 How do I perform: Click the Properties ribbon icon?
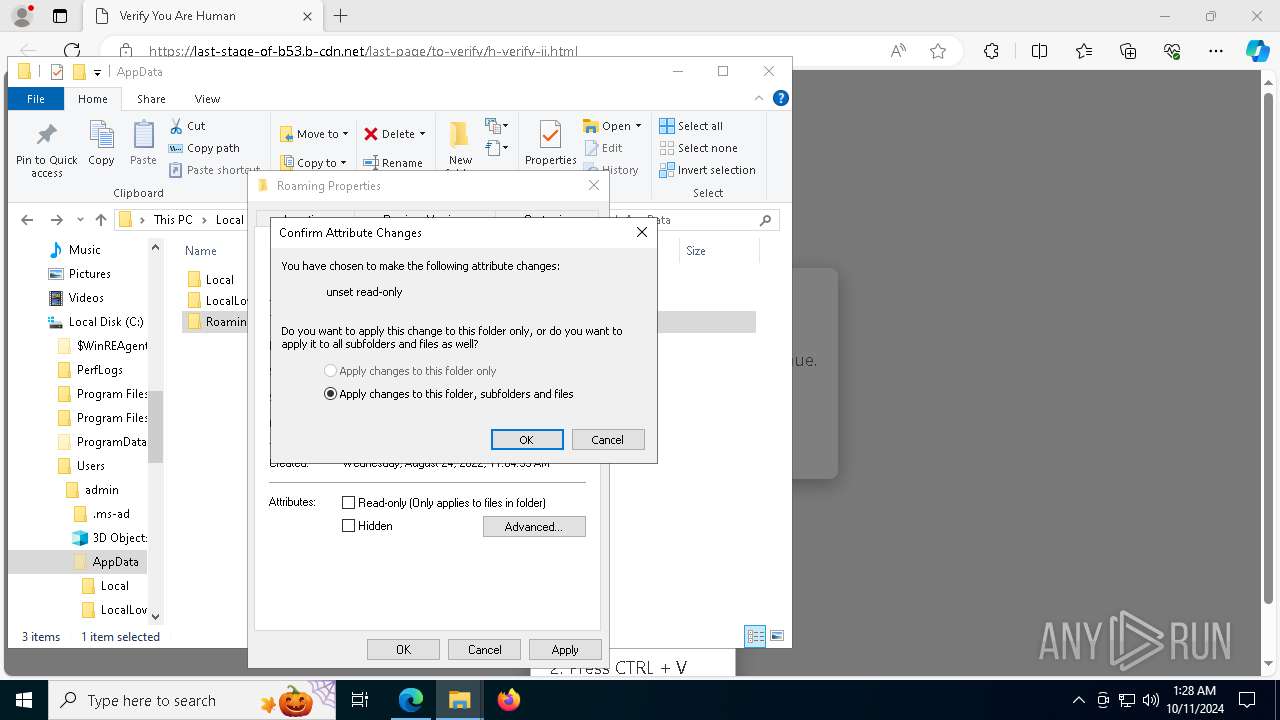point(551,143)
